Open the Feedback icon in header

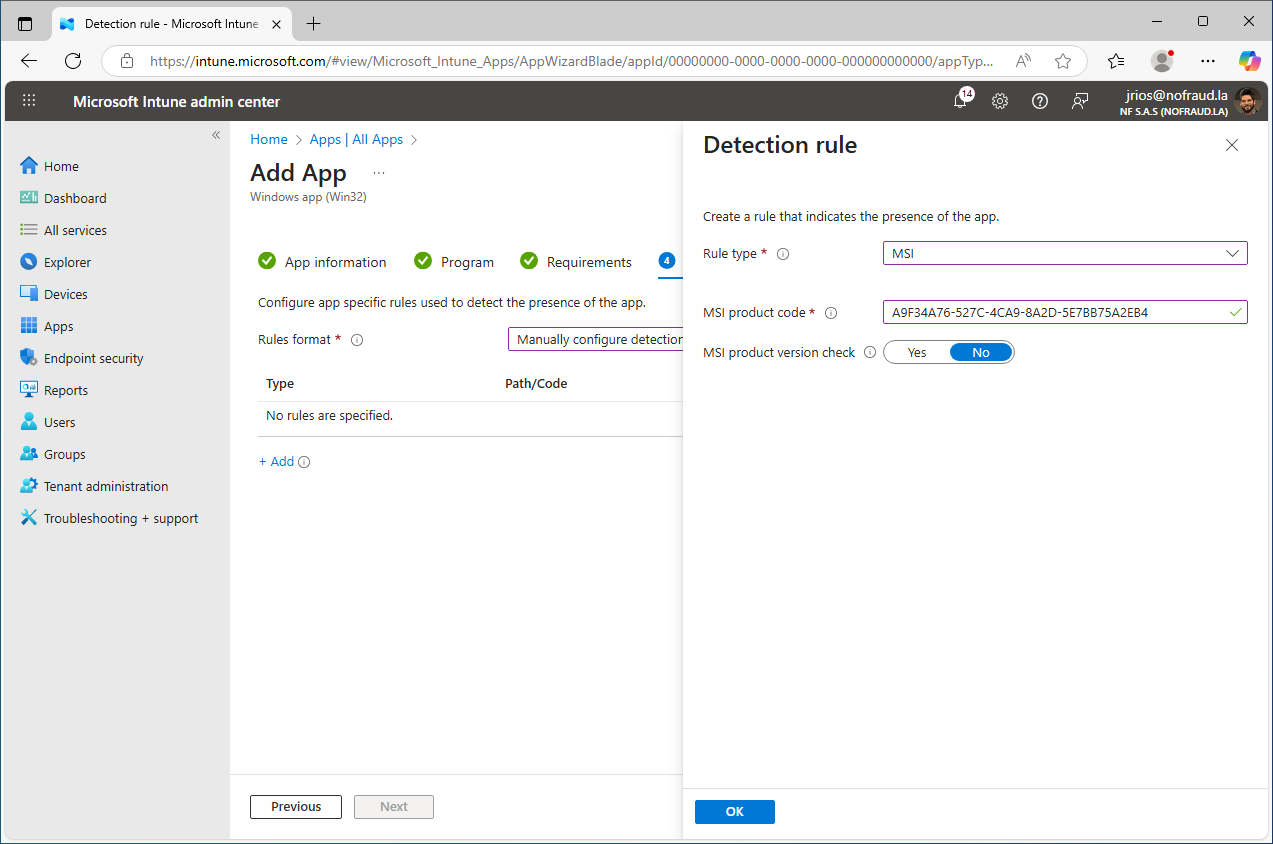pyautogui.click(x=1080, y=101)
